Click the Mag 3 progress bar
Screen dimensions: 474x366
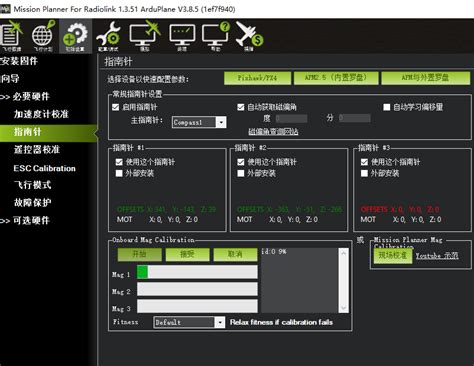(x=197, y=306)
